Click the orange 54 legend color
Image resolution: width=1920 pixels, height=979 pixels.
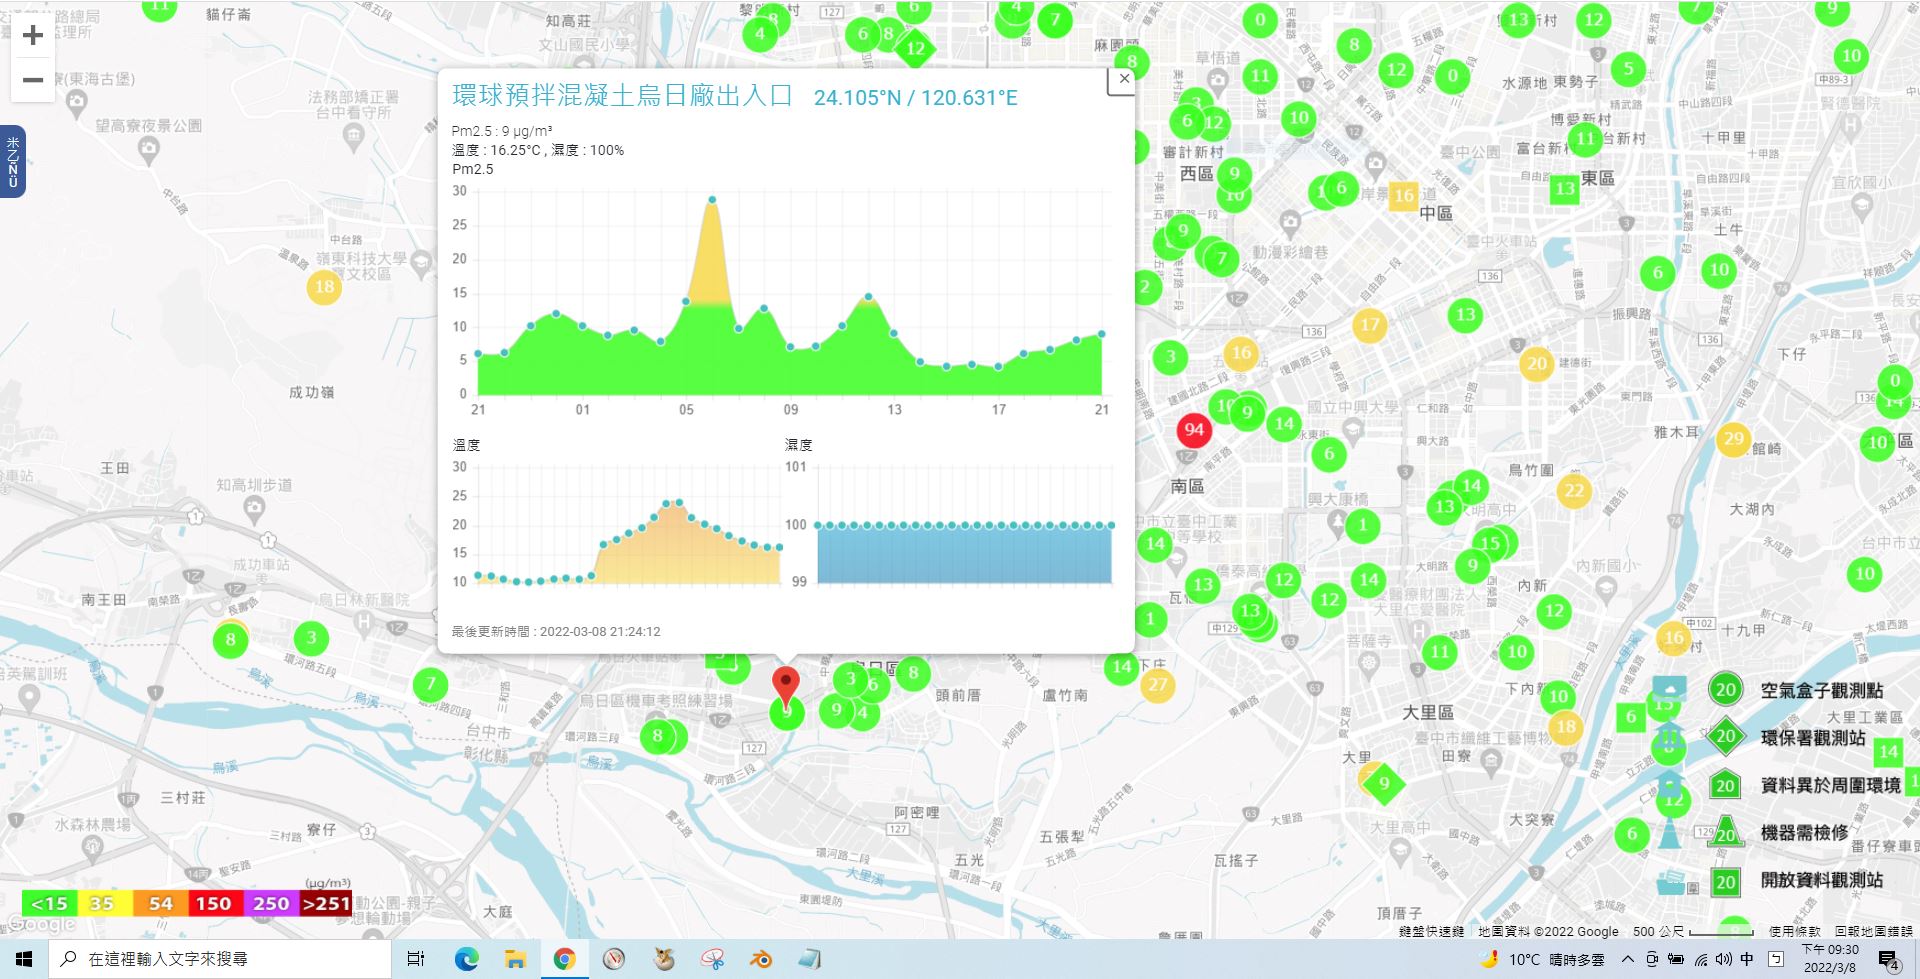point(159,904)
